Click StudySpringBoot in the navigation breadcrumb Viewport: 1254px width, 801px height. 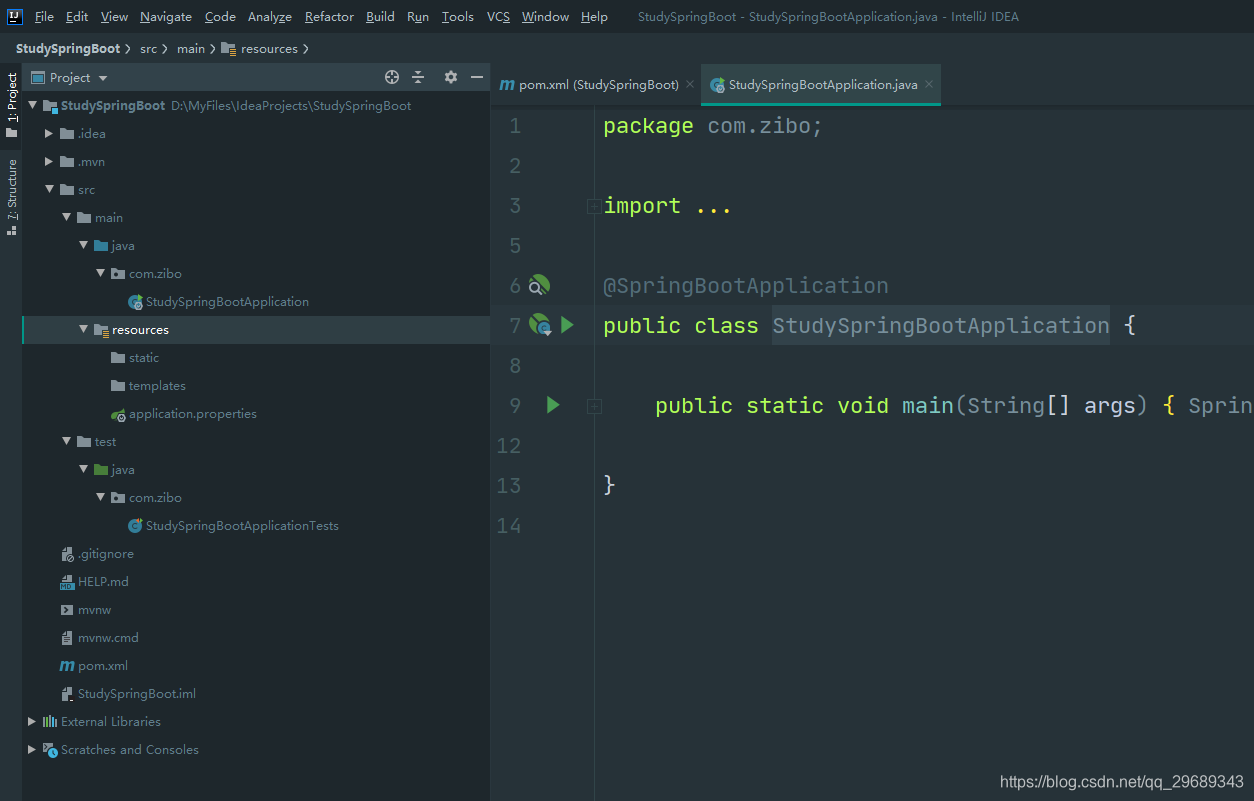point(68,48)
